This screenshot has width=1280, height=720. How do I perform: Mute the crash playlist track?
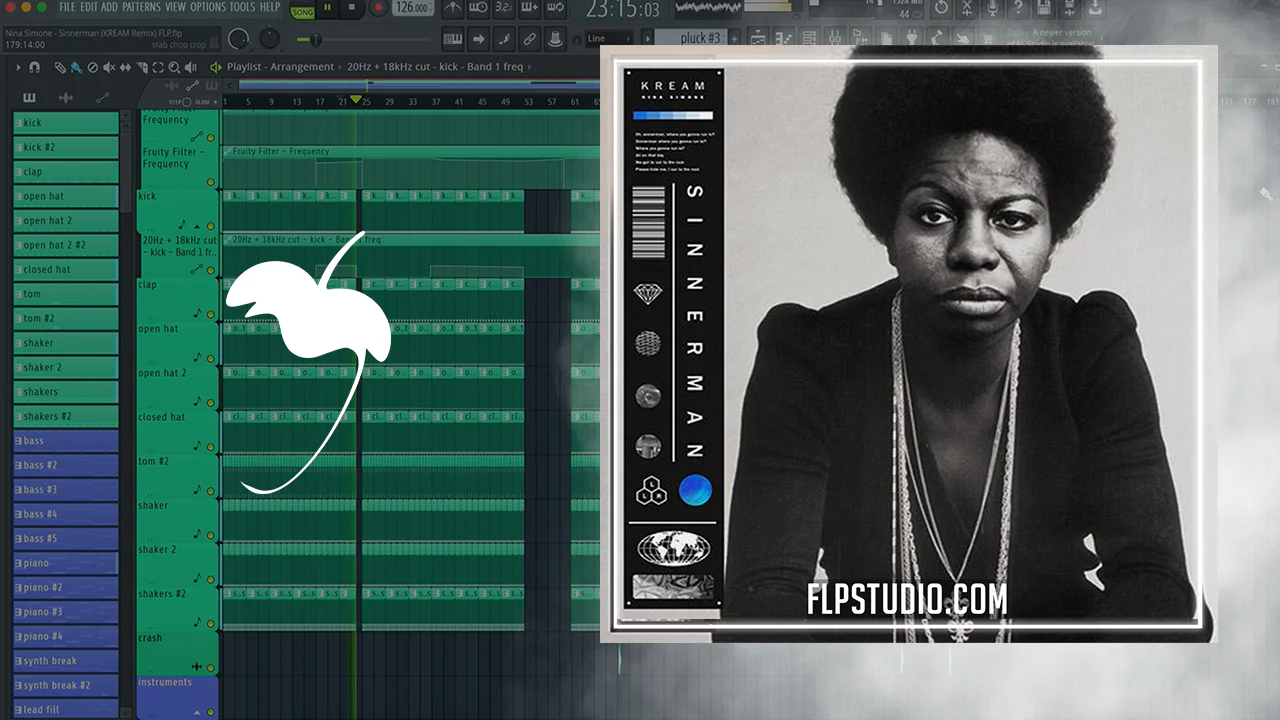tap(210, 667)
